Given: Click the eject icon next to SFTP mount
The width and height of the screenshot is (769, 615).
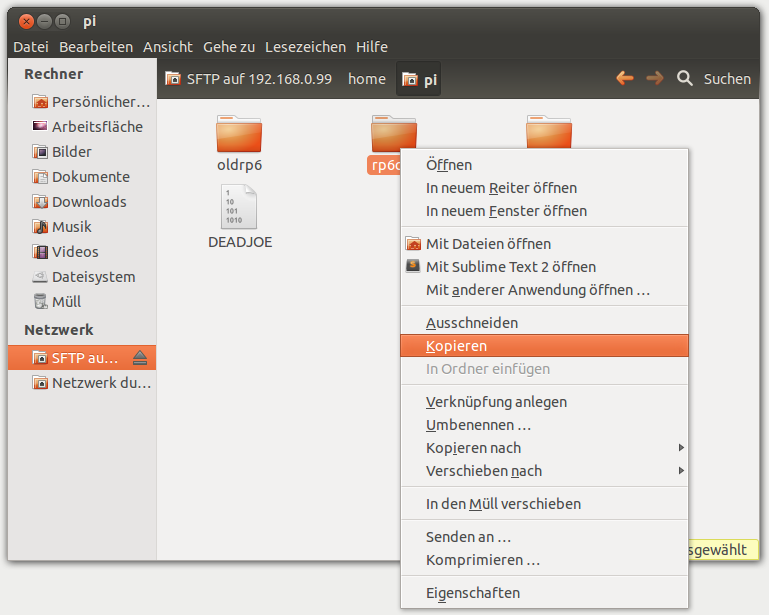Looking at the screenshot, I should point(140,357).
